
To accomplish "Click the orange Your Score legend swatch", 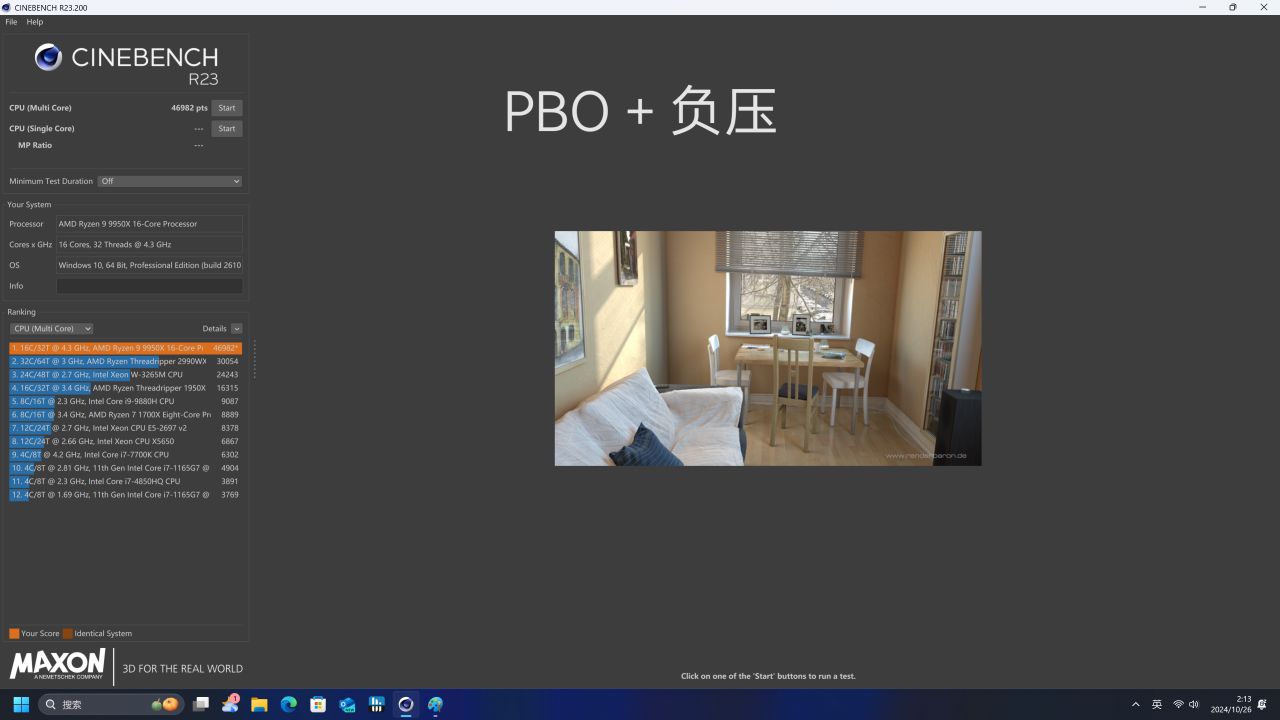I will [14, 633].
